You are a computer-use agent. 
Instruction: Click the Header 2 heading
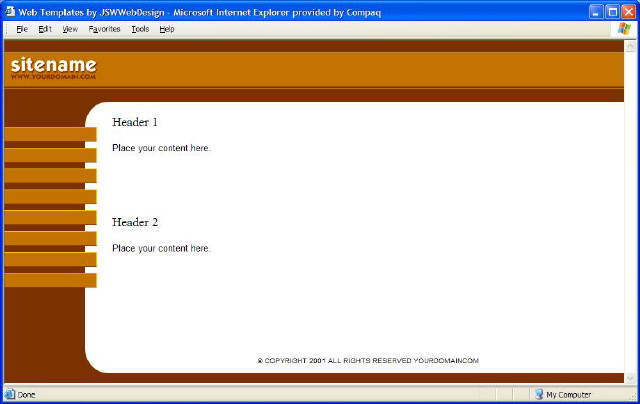pos(135,222)
